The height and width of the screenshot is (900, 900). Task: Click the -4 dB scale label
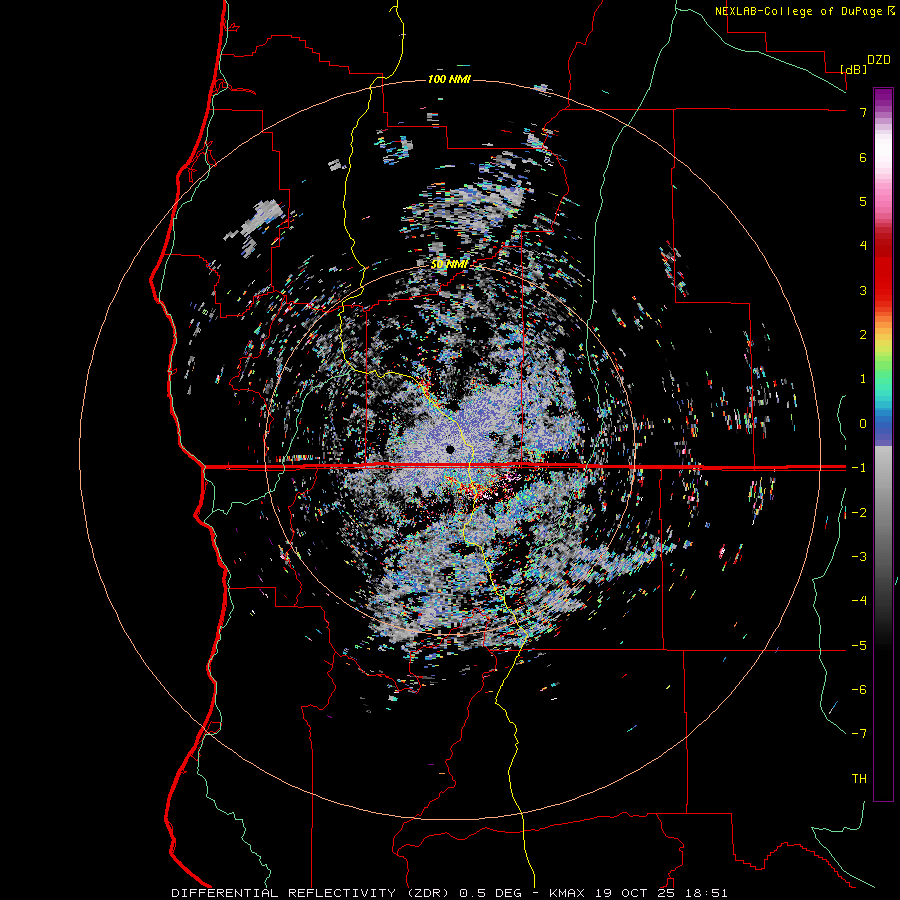click(x=859, y=601)
